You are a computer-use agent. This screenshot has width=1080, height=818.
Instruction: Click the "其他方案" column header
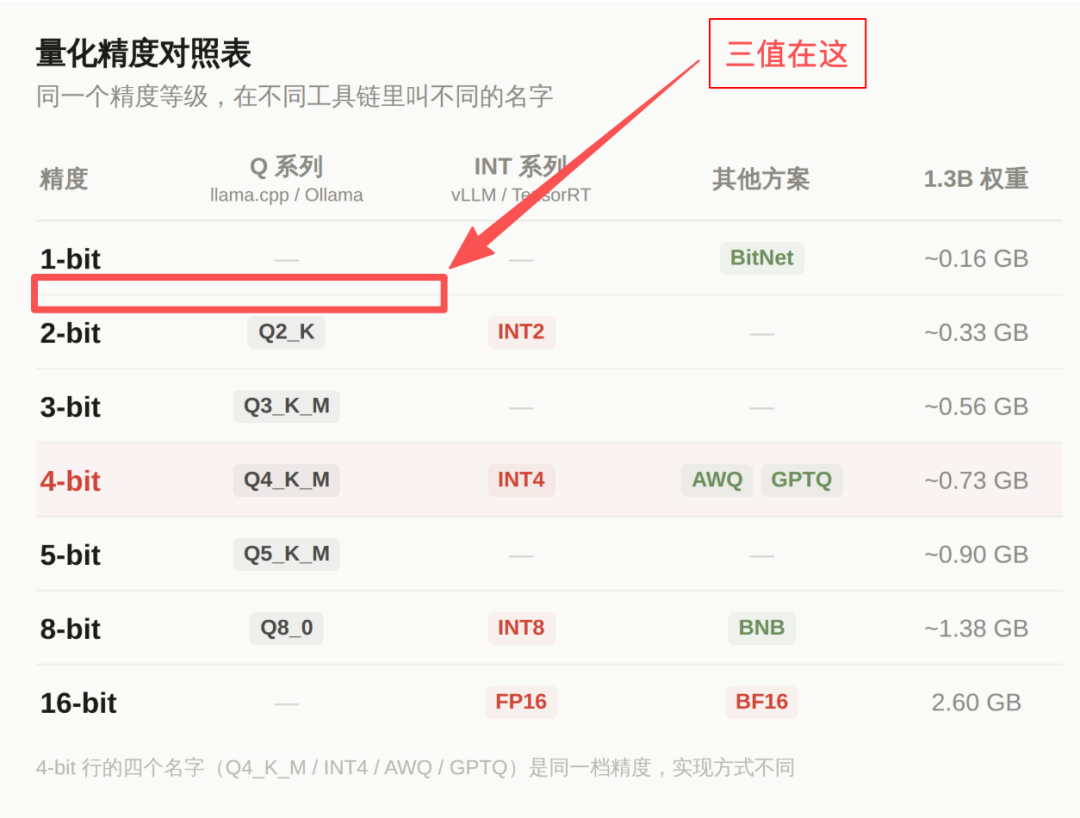[x=761, y=179]
